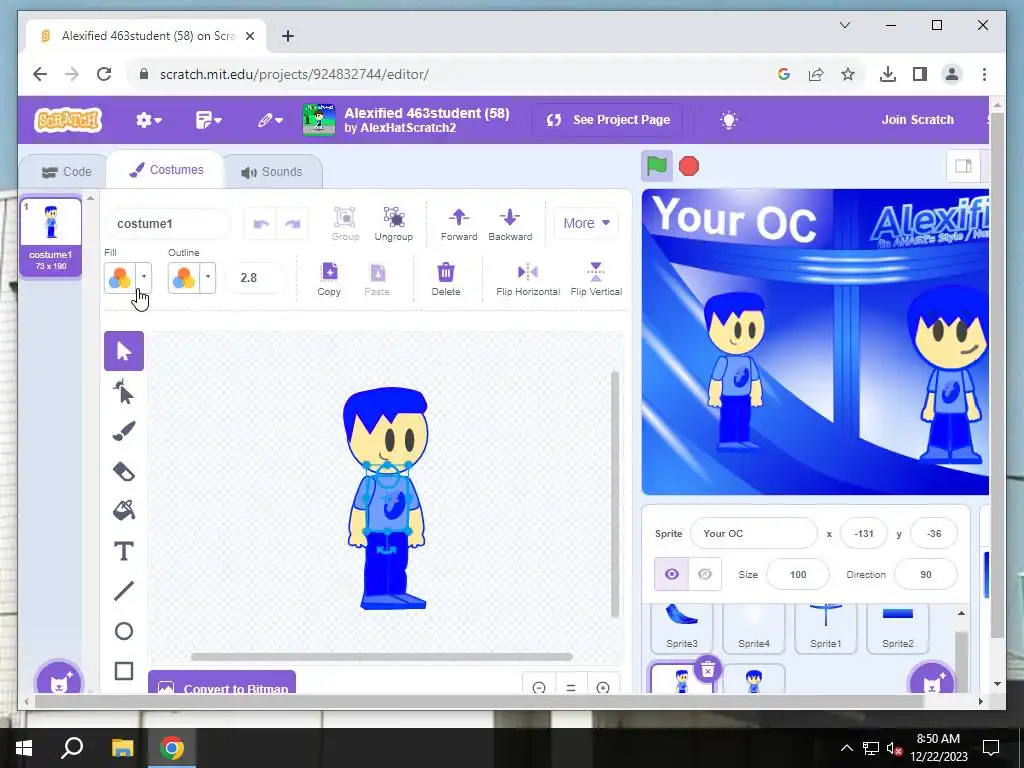Select the Brush tool
This screenshot has height=768, width=1024.
(123, 431)
